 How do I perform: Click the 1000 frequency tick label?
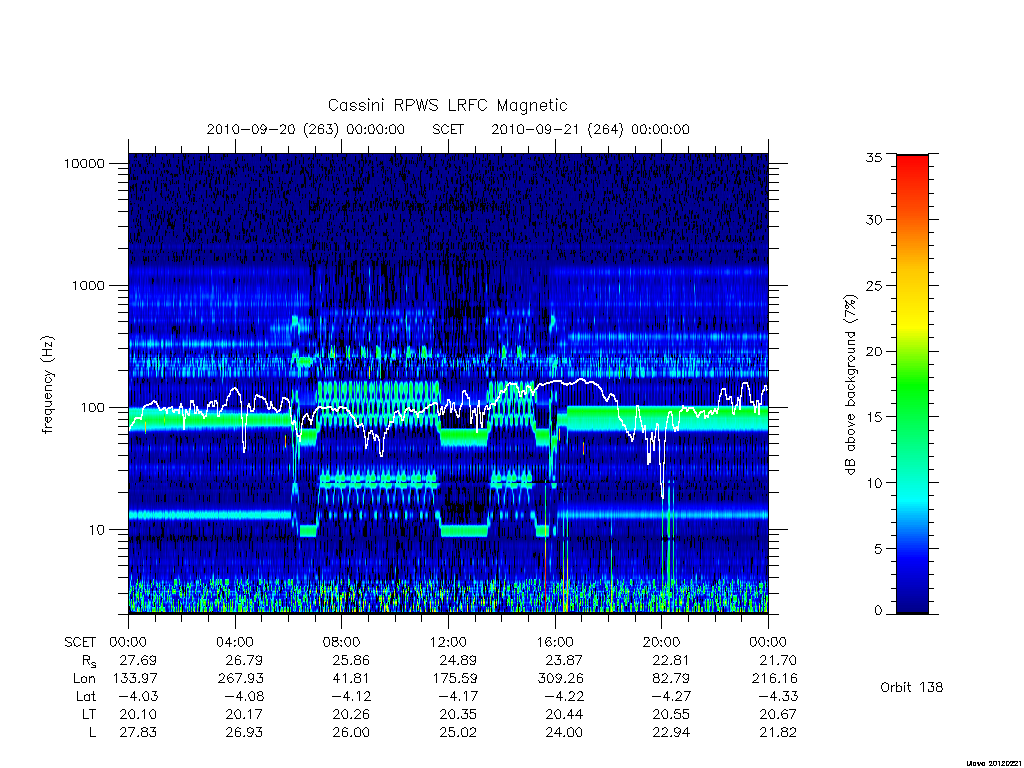pos(88,285)
